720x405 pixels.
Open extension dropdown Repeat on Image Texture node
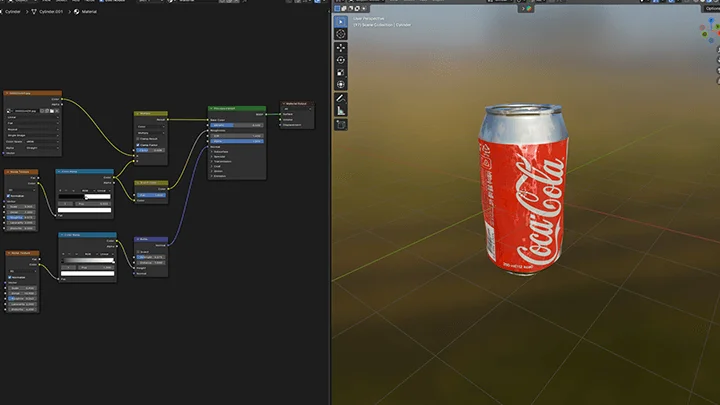(x=33, y=129)
